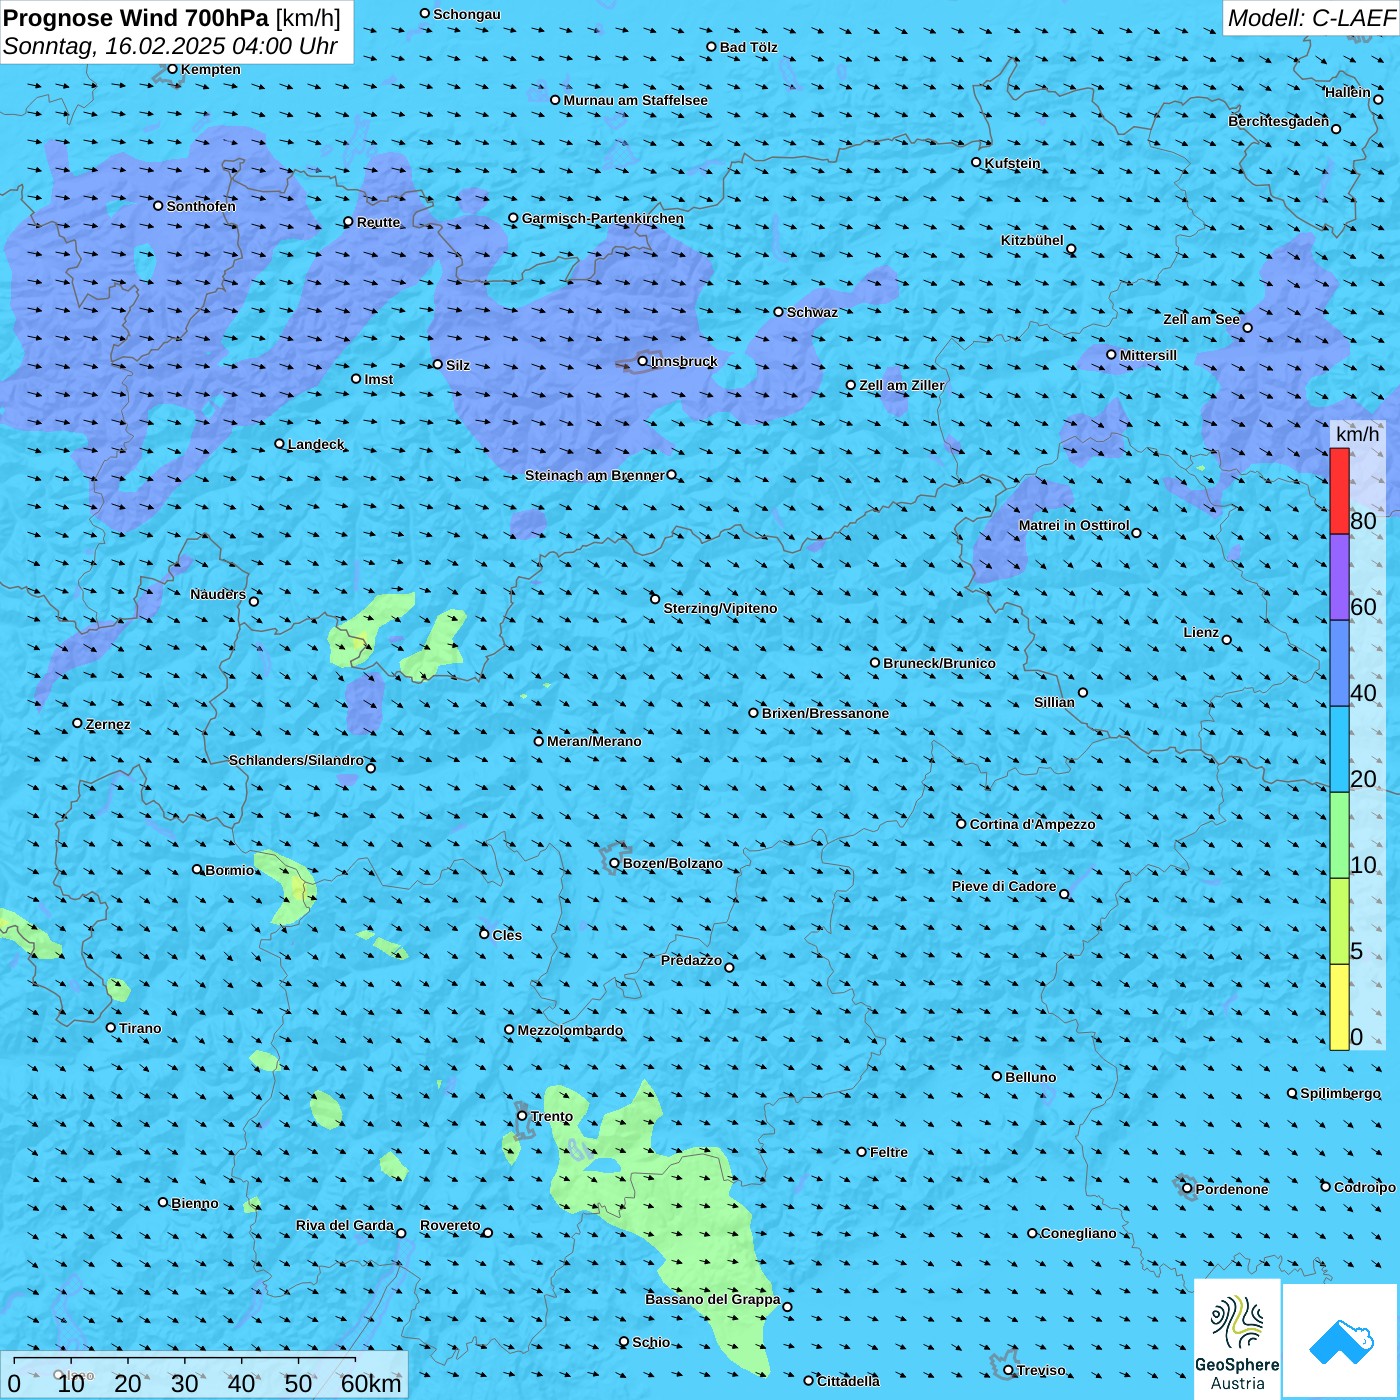Click the 'Schlanders/Silandro' label
Image resolution: width=1400 pixels, height=1400 pixels.
[x=296, y=760]
